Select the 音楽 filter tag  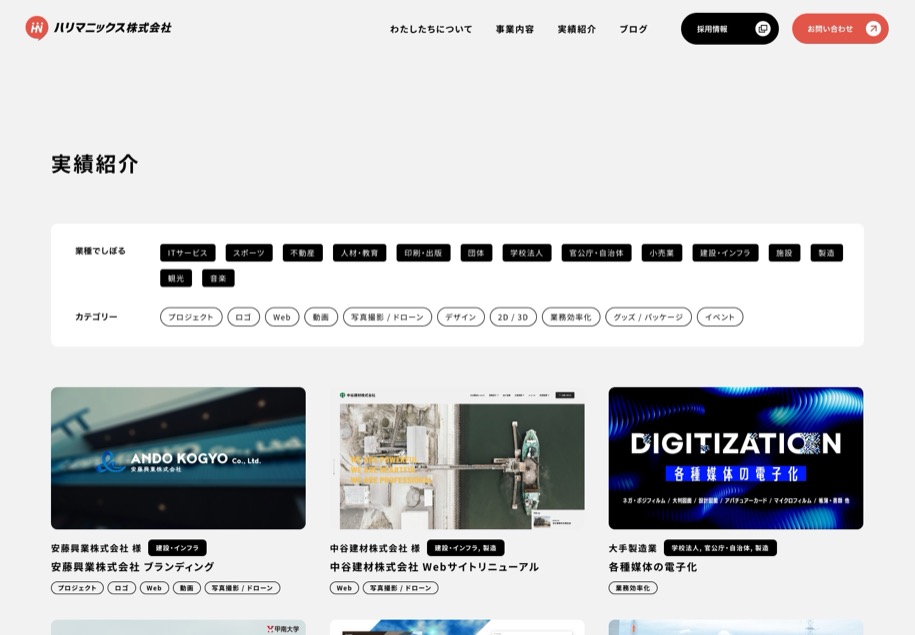[x=218, y=278]
